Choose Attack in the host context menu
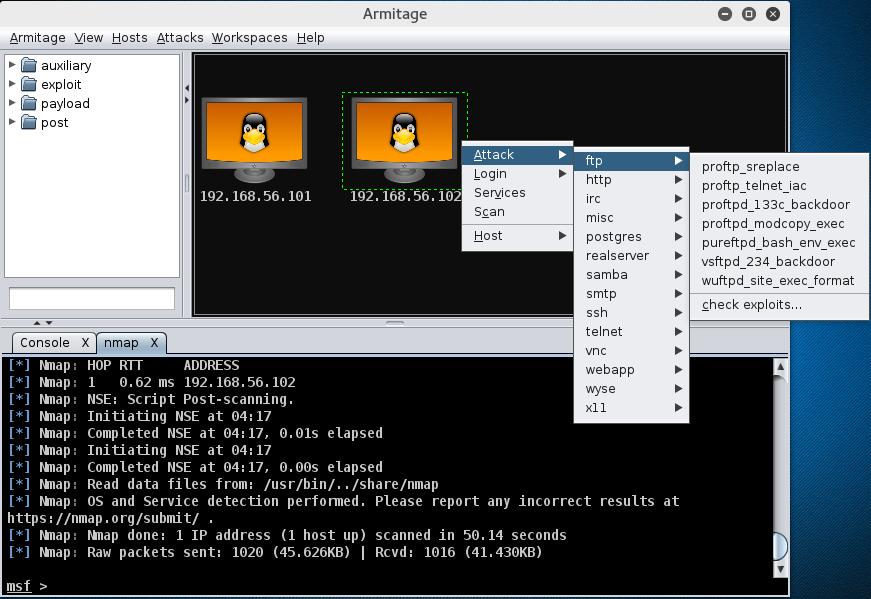The width and height of the screenshot is (871, 599). pos(517,154)
